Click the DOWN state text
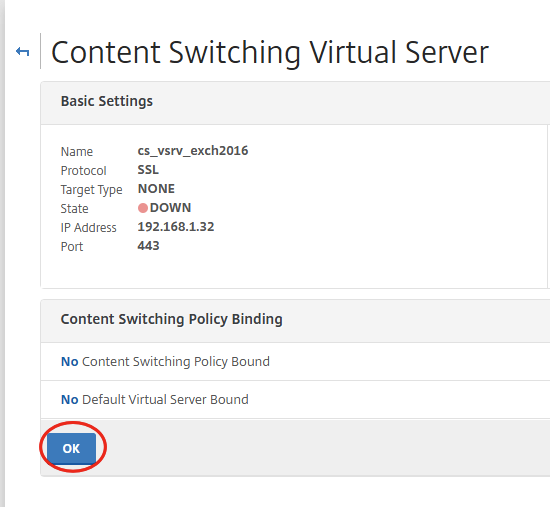Screen dimensions: 550x507 [170, 208]
